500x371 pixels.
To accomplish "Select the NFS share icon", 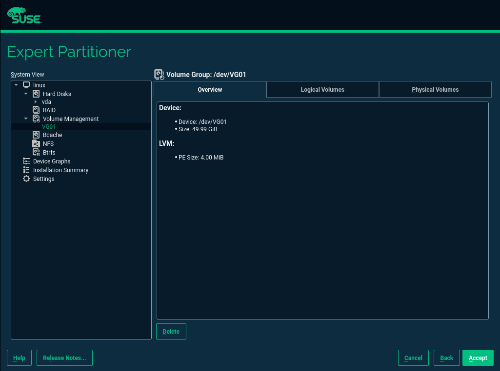I will 36,144.
